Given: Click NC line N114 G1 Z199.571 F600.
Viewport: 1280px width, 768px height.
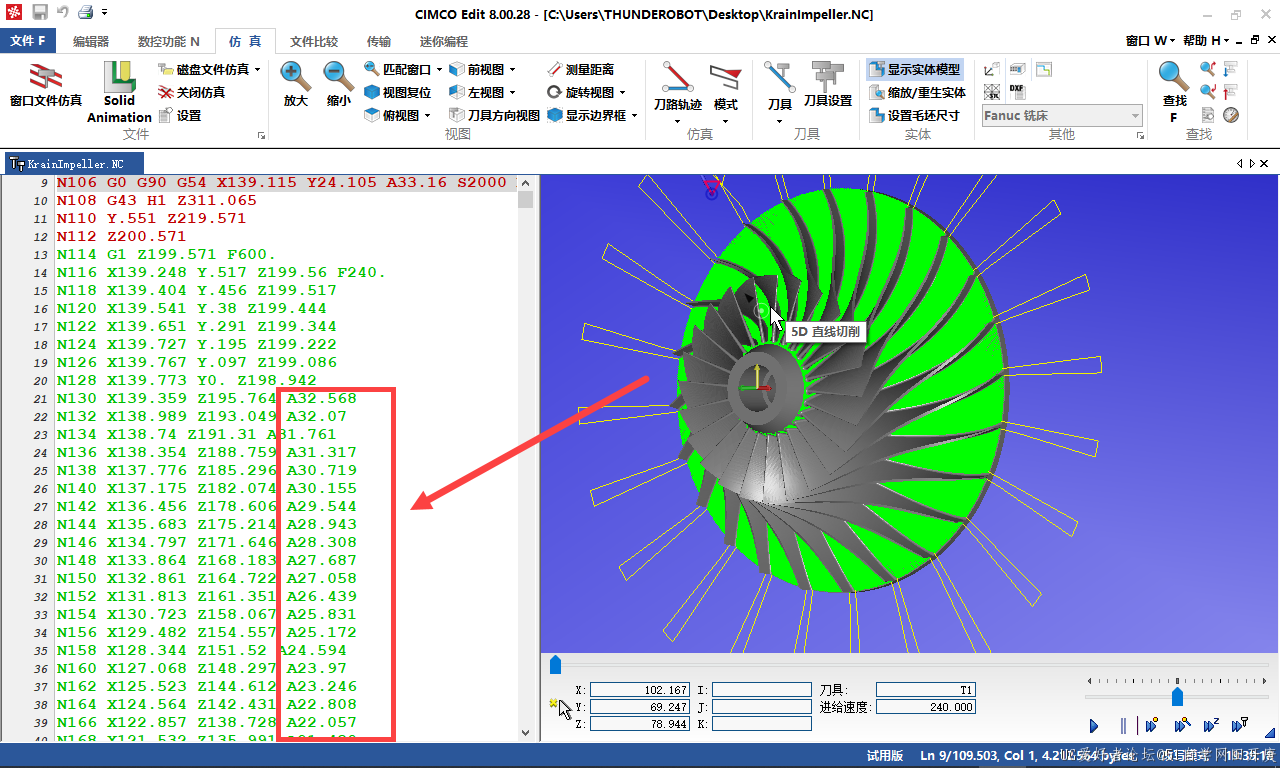Looking at the screenshot, I should [x=166, y=254].
